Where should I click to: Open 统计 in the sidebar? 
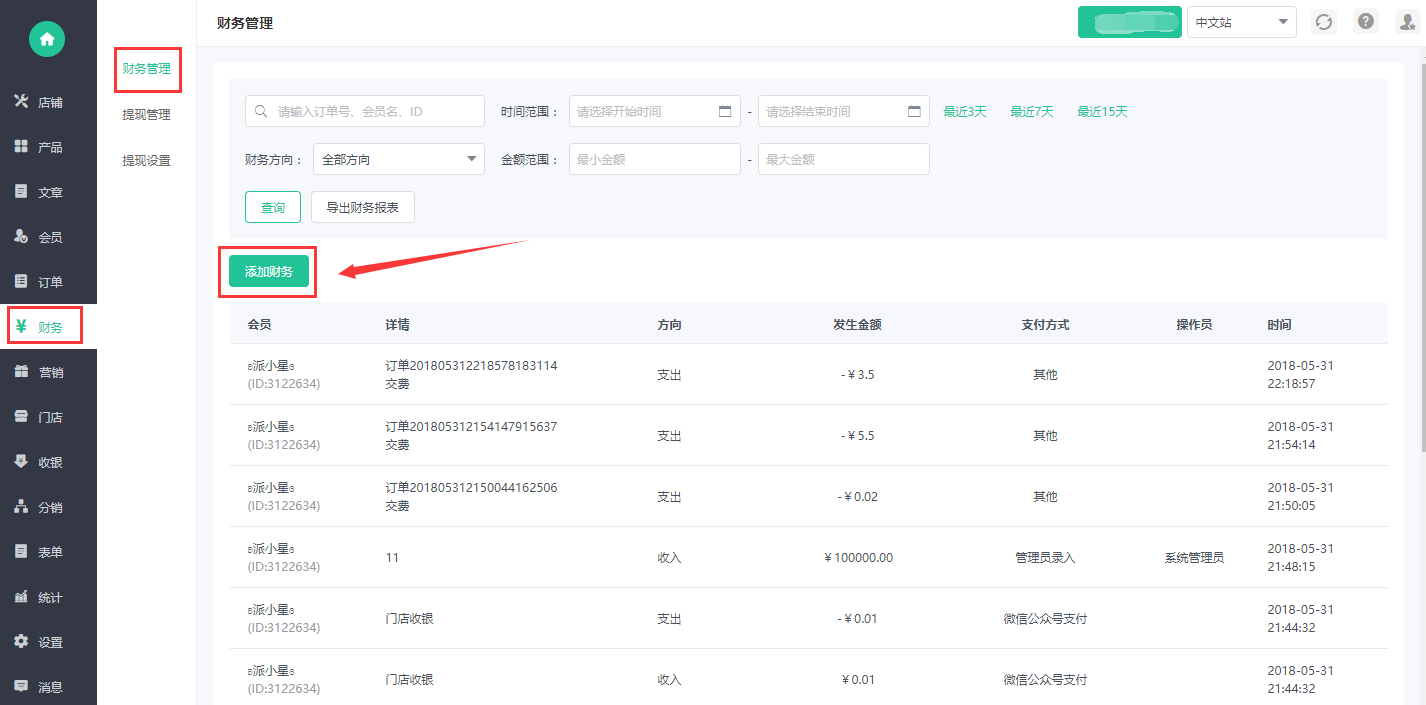(x=48, y=597)
